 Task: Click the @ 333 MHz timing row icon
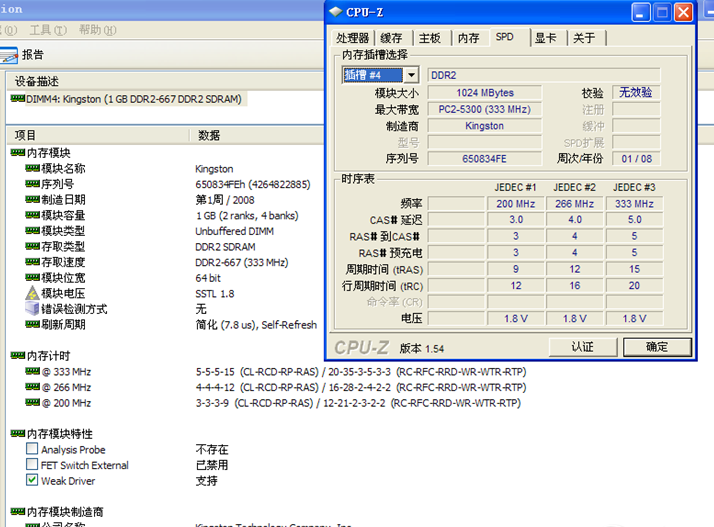(33, 371)
